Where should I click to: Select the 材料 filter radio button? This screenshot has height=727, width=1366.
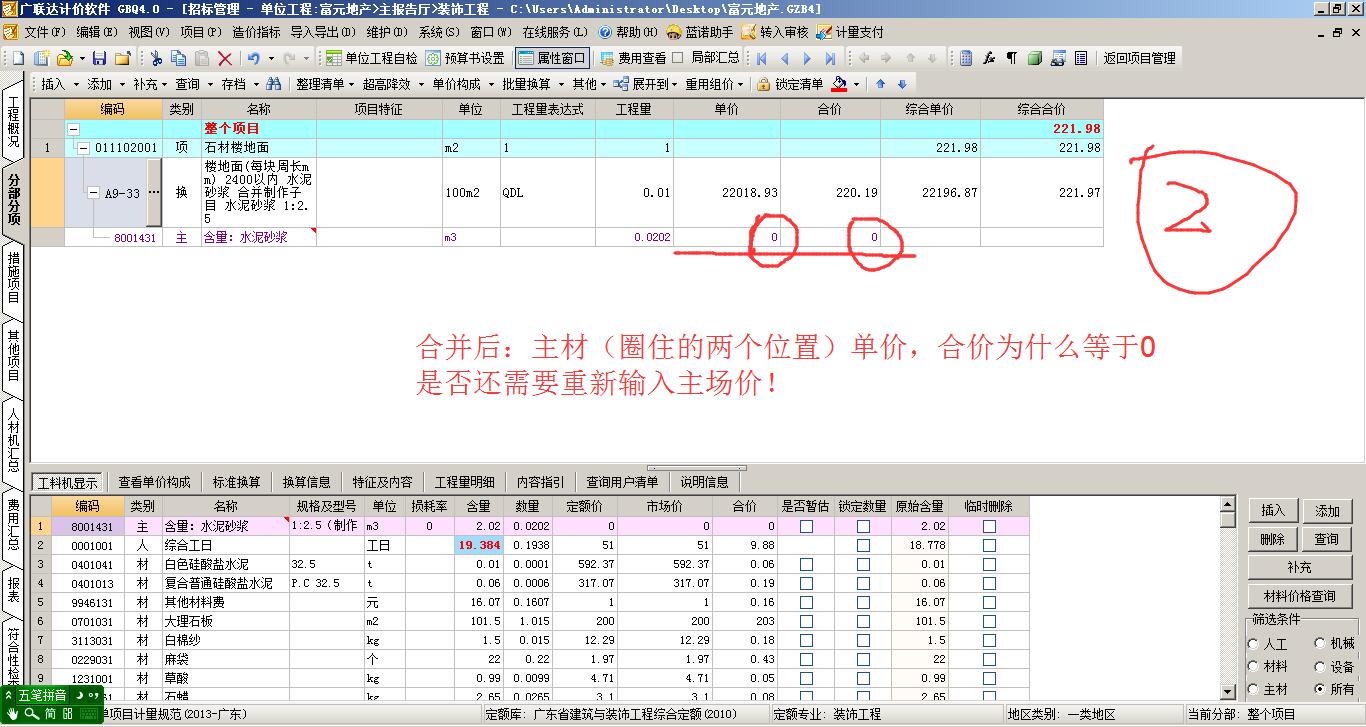click(x=1254, y=666)
